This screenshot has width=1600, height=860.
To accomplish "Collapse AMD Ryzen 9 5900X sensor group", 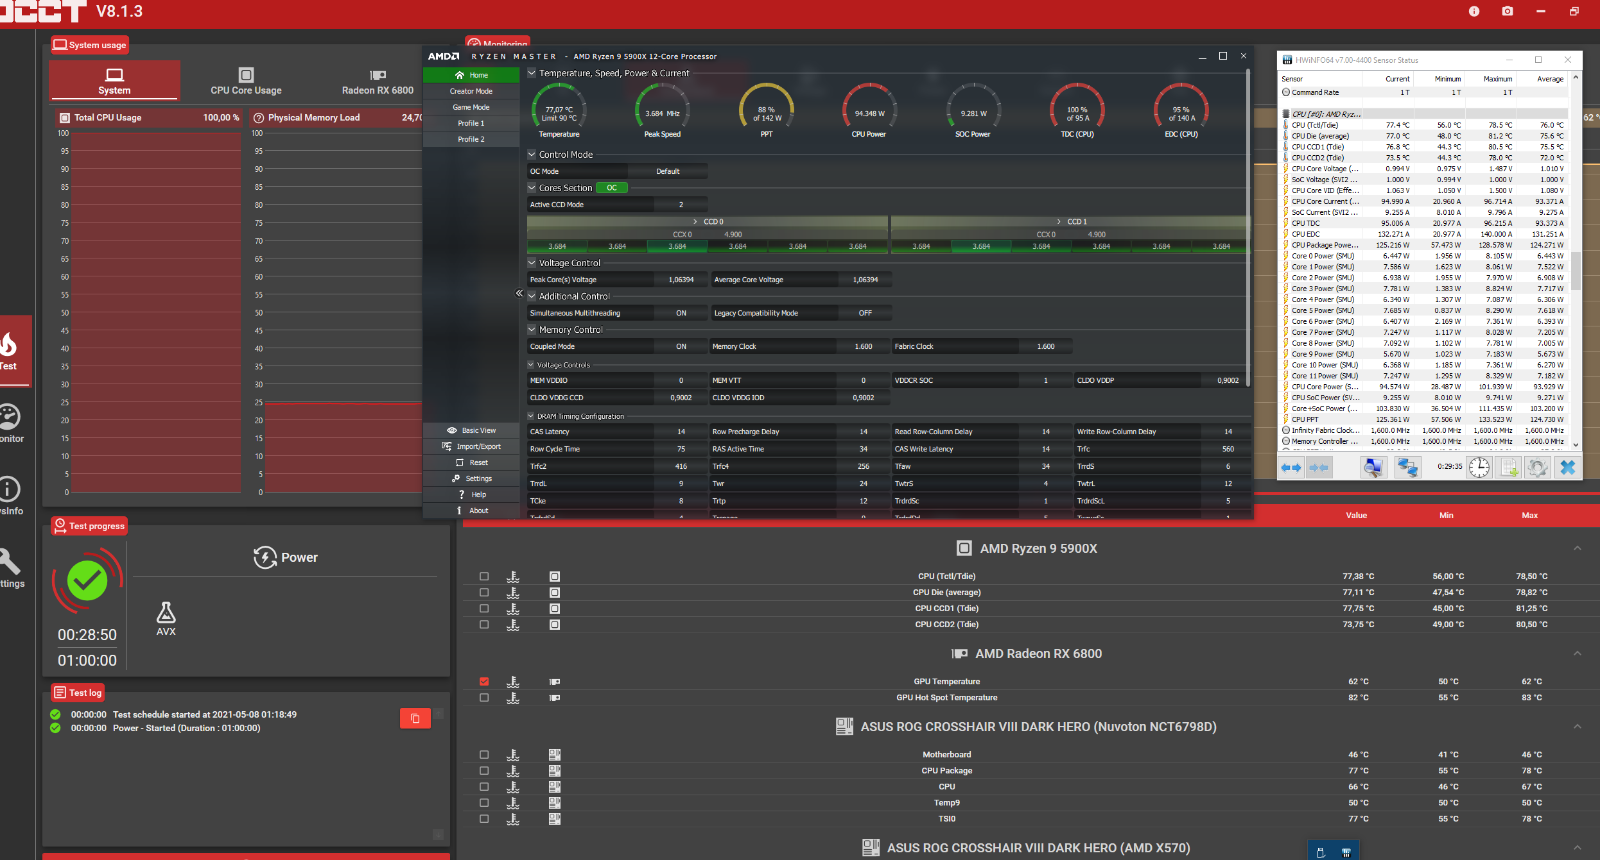I will (x=1577, y=548).
